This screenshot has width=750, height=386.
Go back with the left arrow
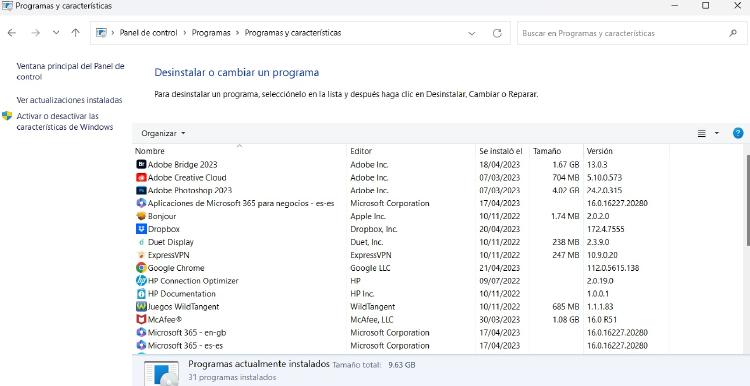click(x=11, y=33)
